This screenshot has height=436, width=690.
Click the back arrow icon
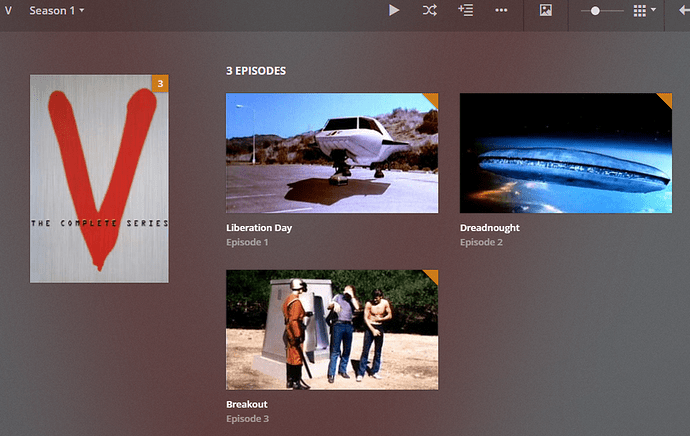(684, 11)
